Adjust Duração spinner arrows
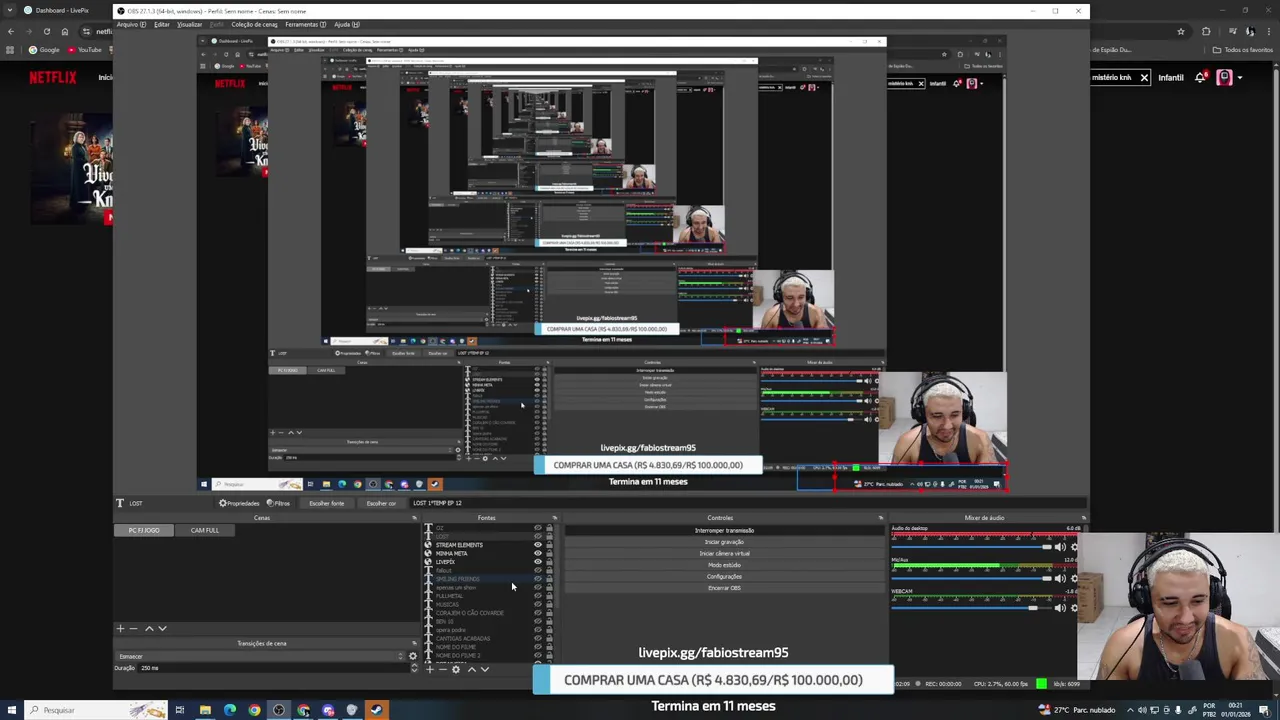The height and width of the screenshot is (720, 1280). click(x=414, y=667)
